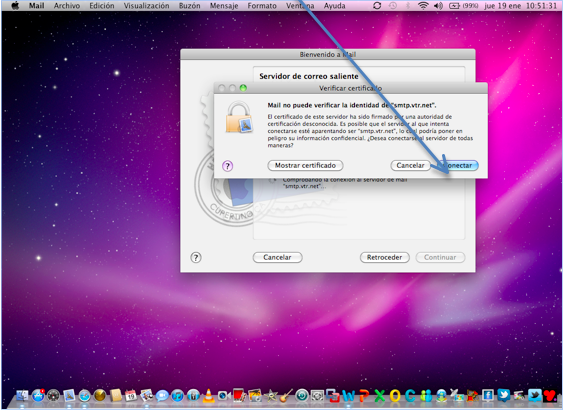The height and width of the screenshot is (410, 563).
Task: Click the date and time in menu bar
Action: (520, 6)
